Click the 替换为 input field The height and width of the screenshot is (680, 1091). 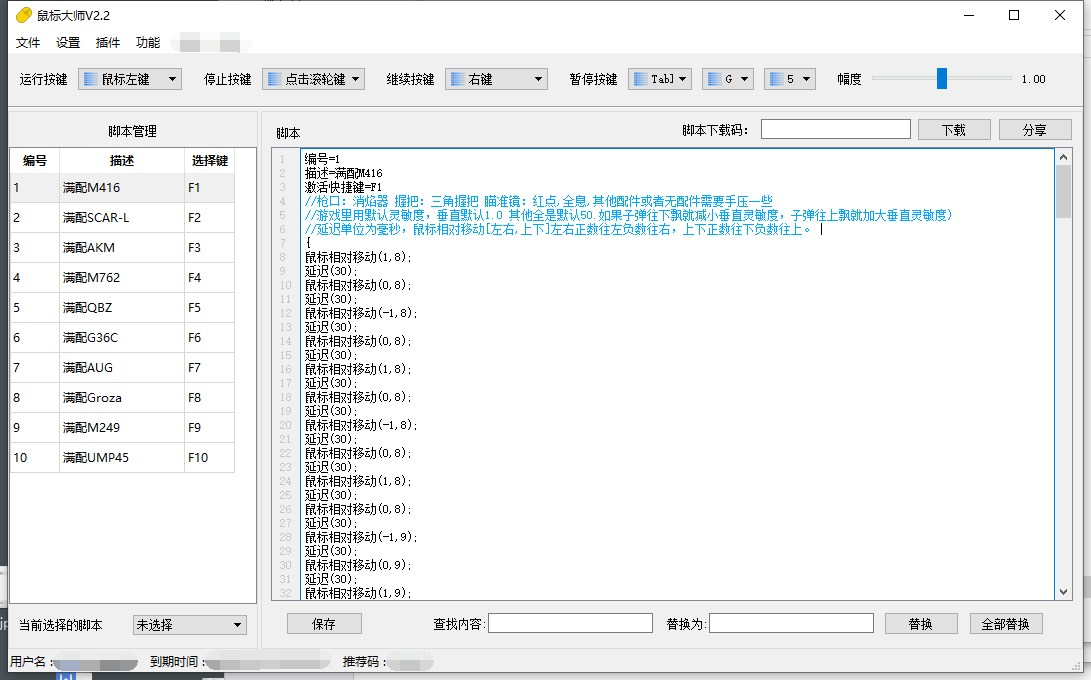[x=791, y=624]
